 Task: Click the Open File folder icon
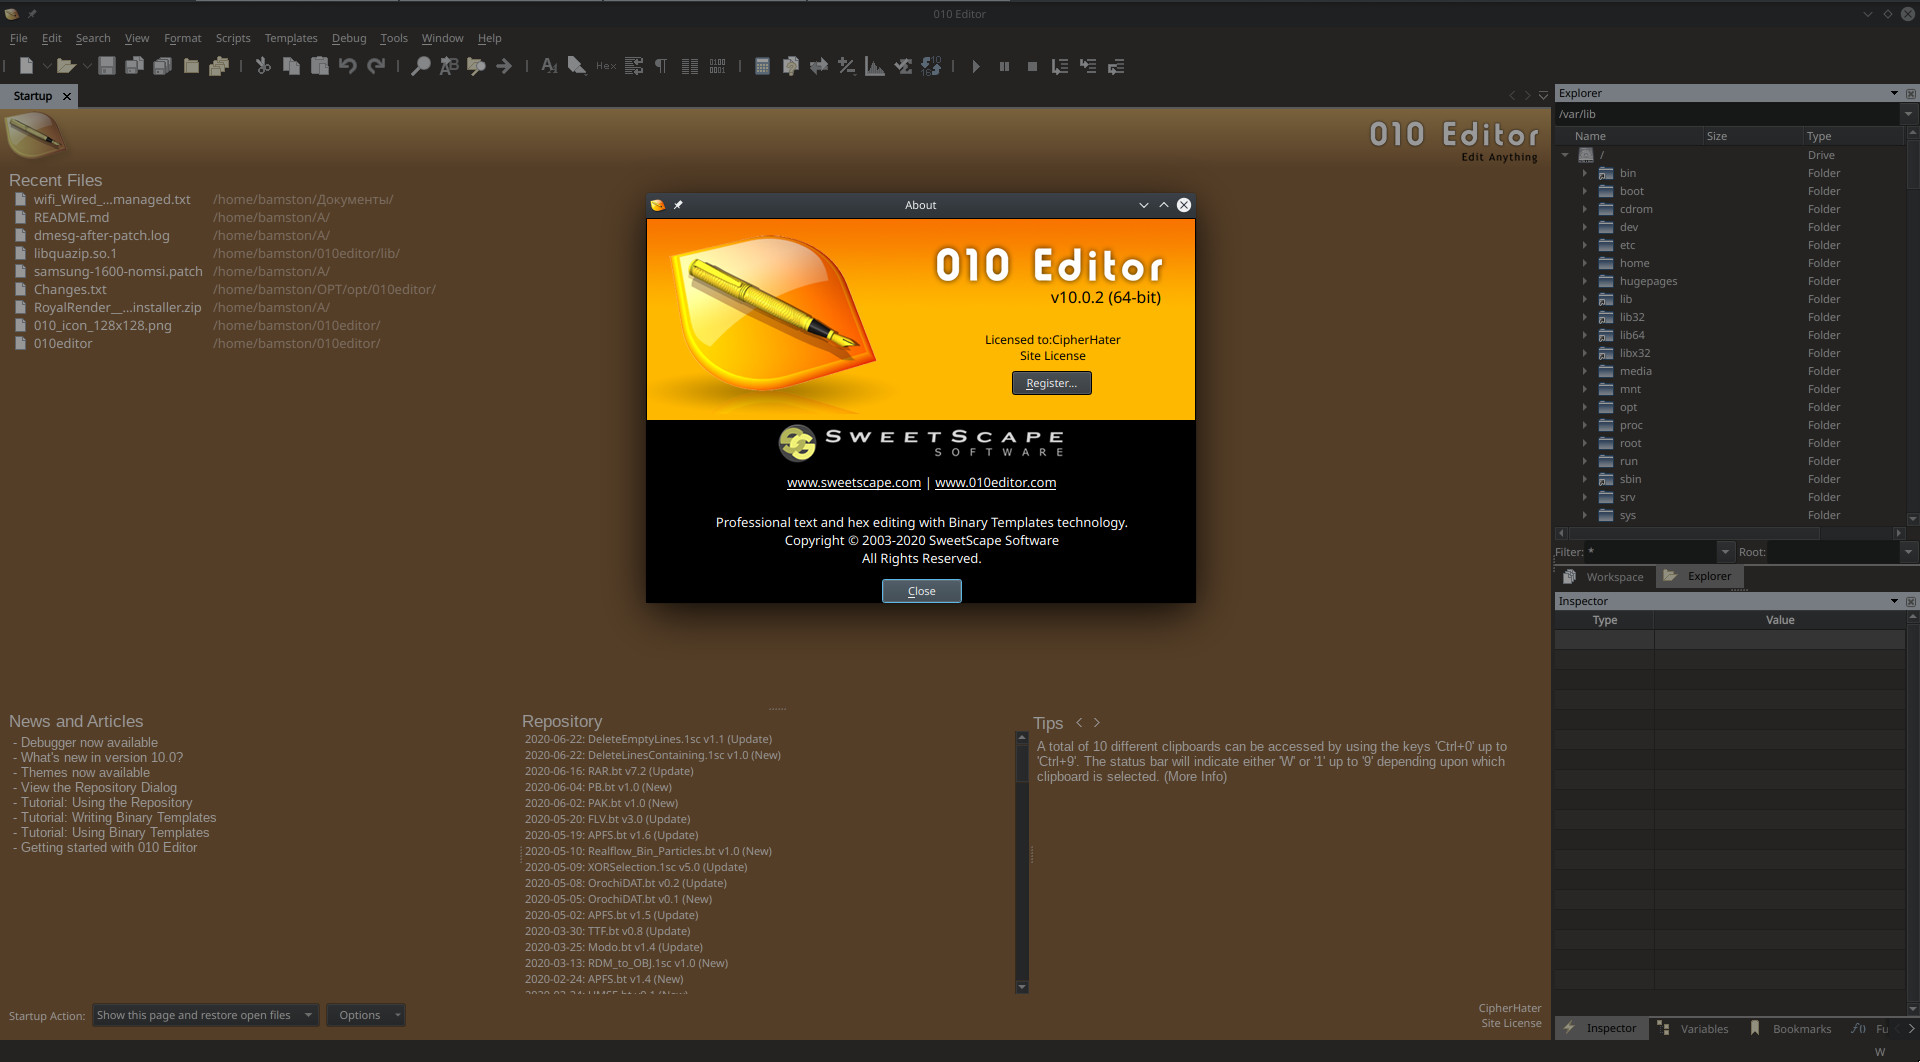(66, 66)
